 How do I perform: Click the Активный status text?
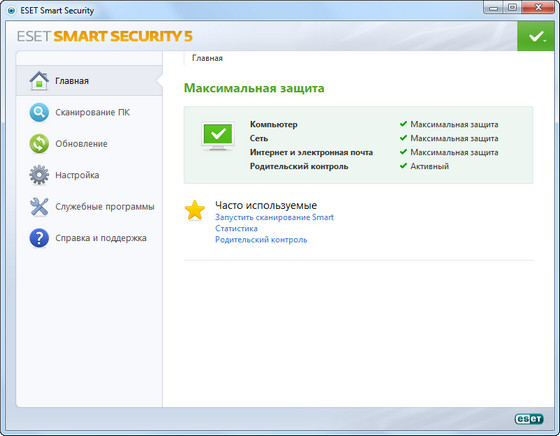(x=430, y=166)
